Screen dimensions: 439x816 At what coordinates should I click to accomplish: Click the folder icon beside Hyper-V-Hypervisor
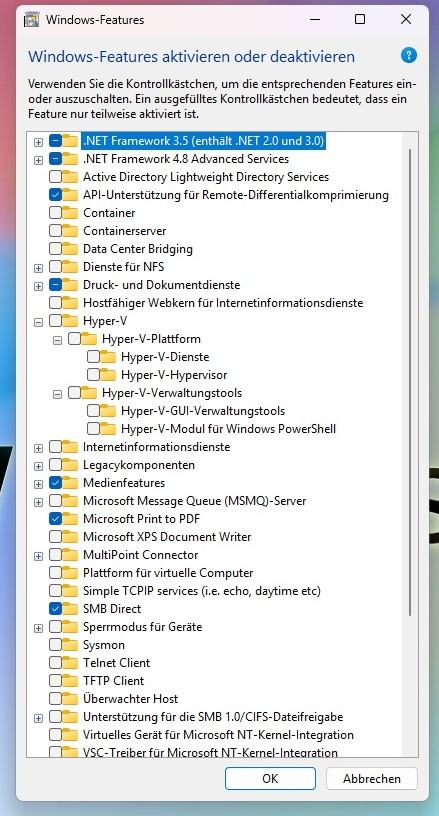(108, 375)
